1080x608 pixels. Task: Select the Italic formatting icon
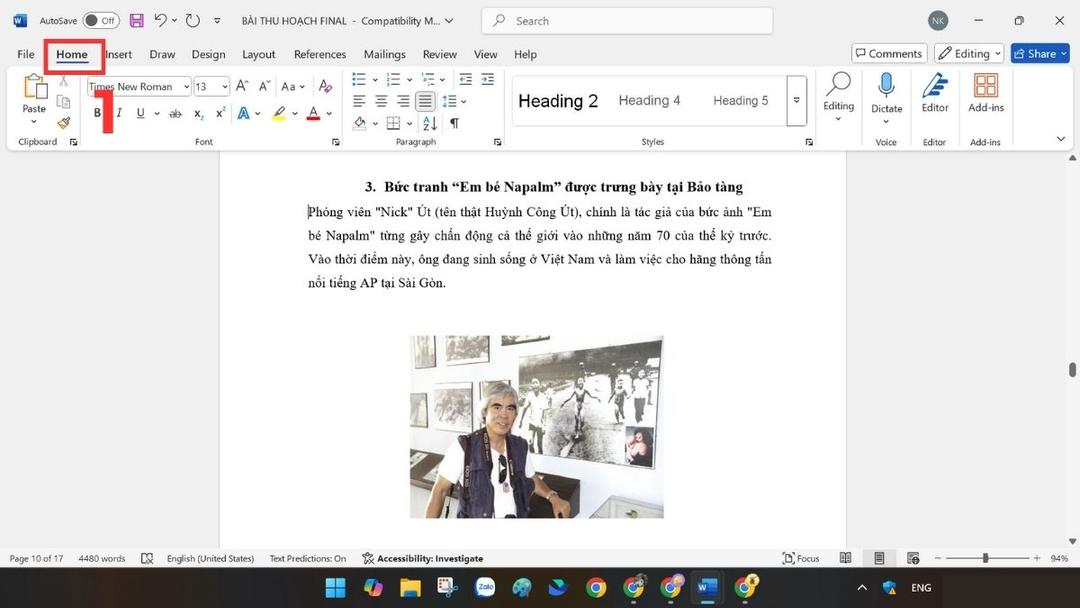click(119, 112)
